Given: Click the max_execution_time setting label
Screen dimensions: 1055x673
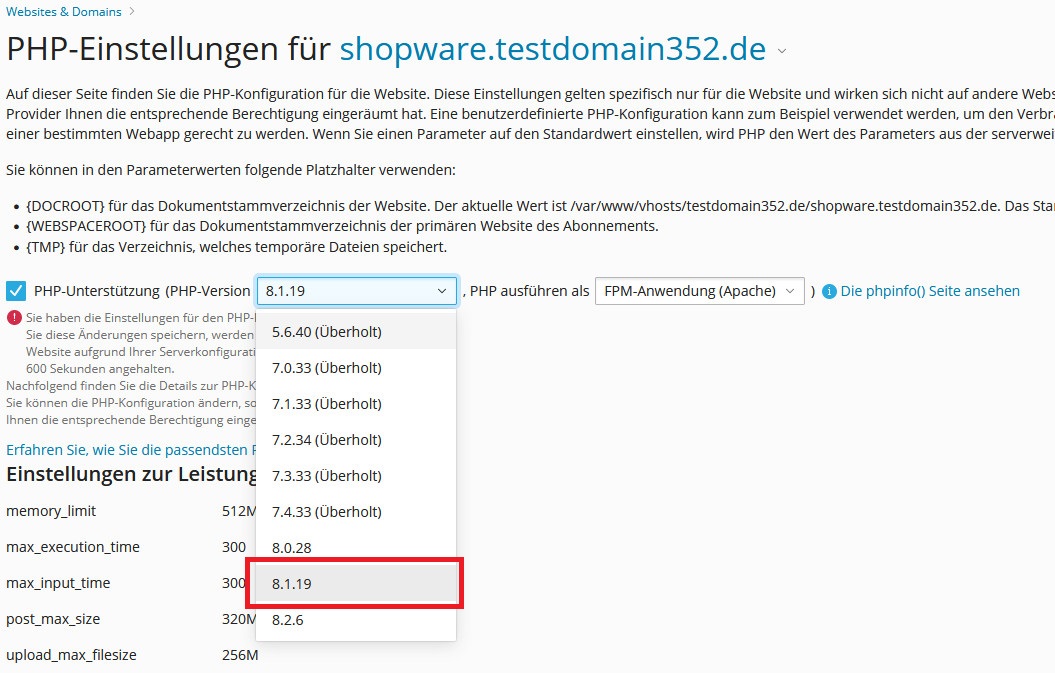Looking at the screenshot, I should [73, 547].
